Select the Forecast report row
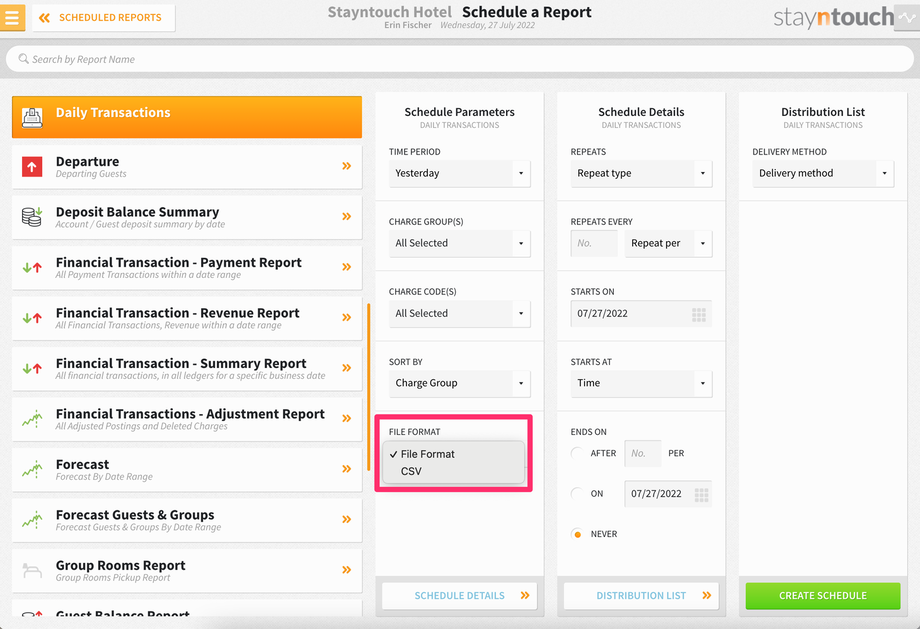This screenshot has height=629, width=920. pyautogui.click(x=187, y=469)
